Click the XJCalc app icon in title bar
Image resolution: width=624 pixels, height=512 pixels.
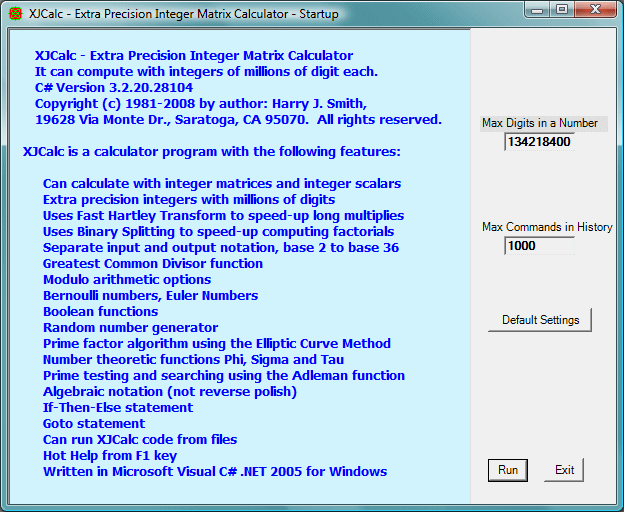(x=15, y=14)
